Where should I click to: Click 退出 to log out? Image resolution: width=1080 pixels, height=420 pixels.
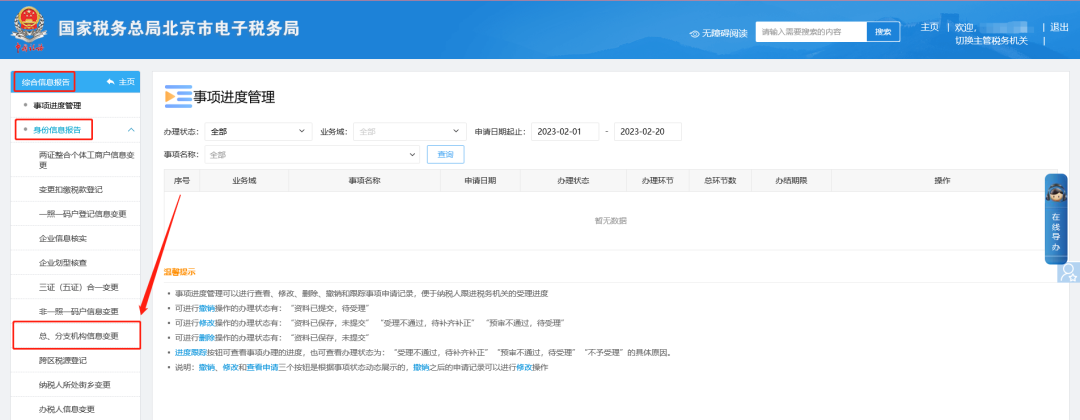coord(1059,27)
